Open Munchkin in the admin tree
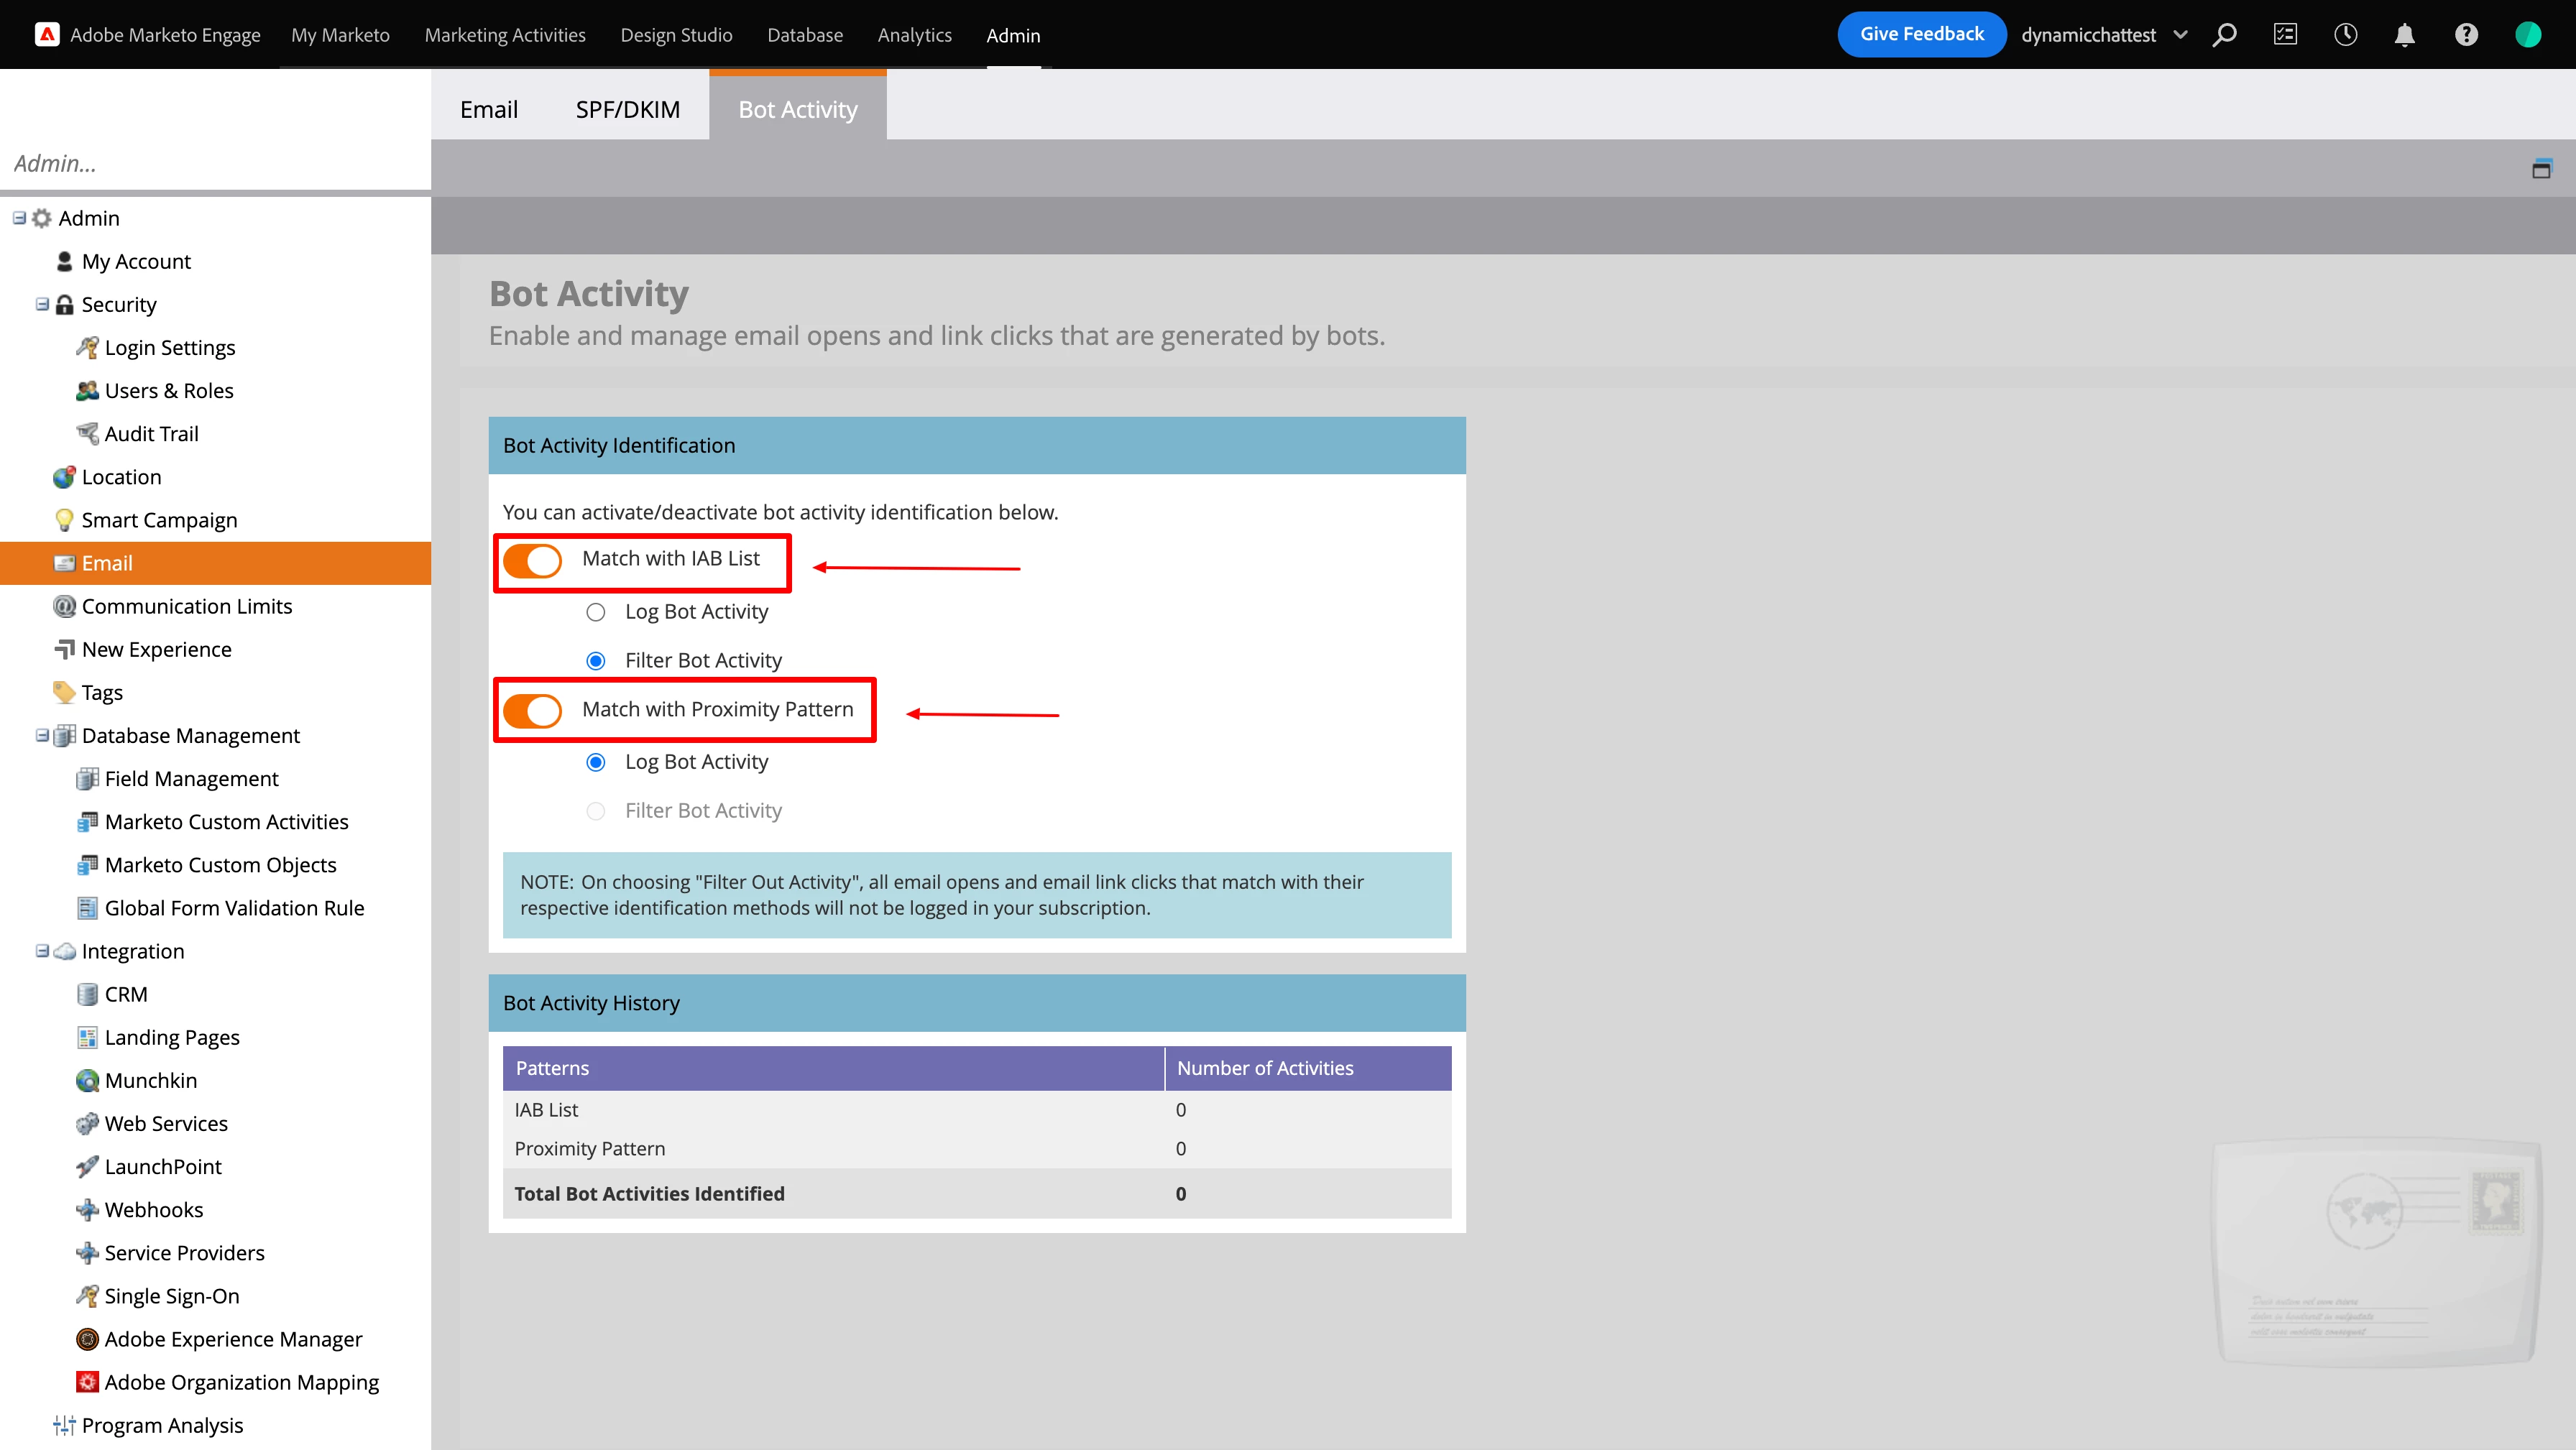2576x1450 pixels. pyautogui.click(x=150, y=1080)
